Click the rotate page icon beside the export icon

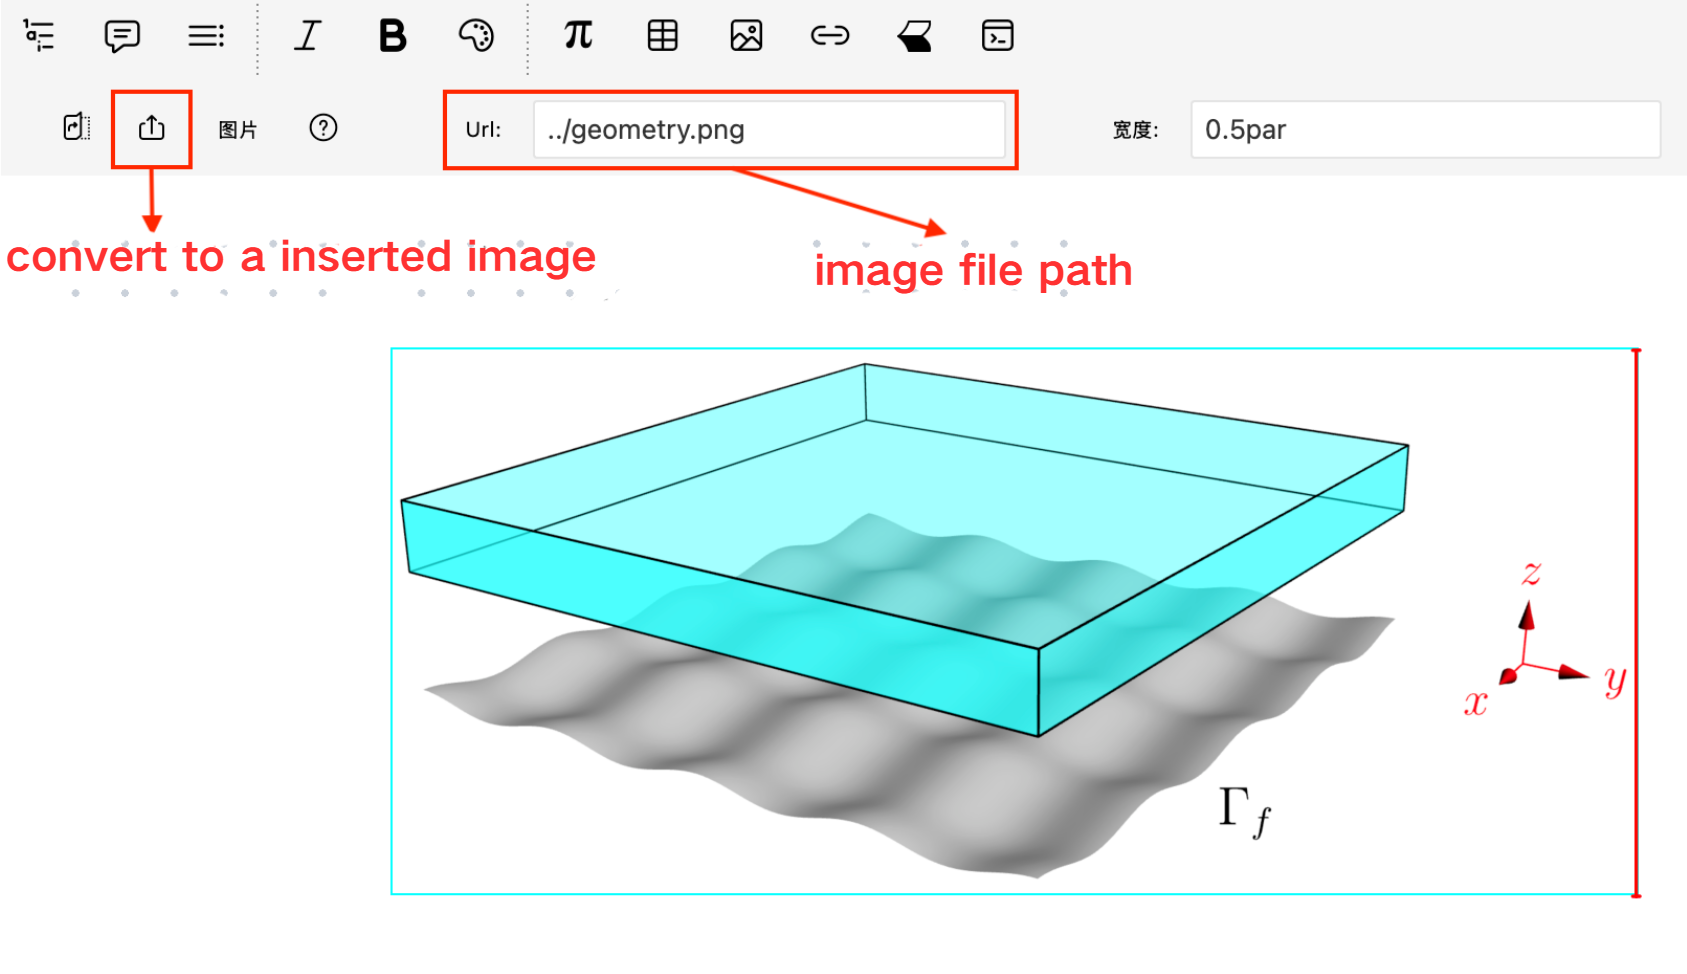pyautogui.click(x=77, y=128)
